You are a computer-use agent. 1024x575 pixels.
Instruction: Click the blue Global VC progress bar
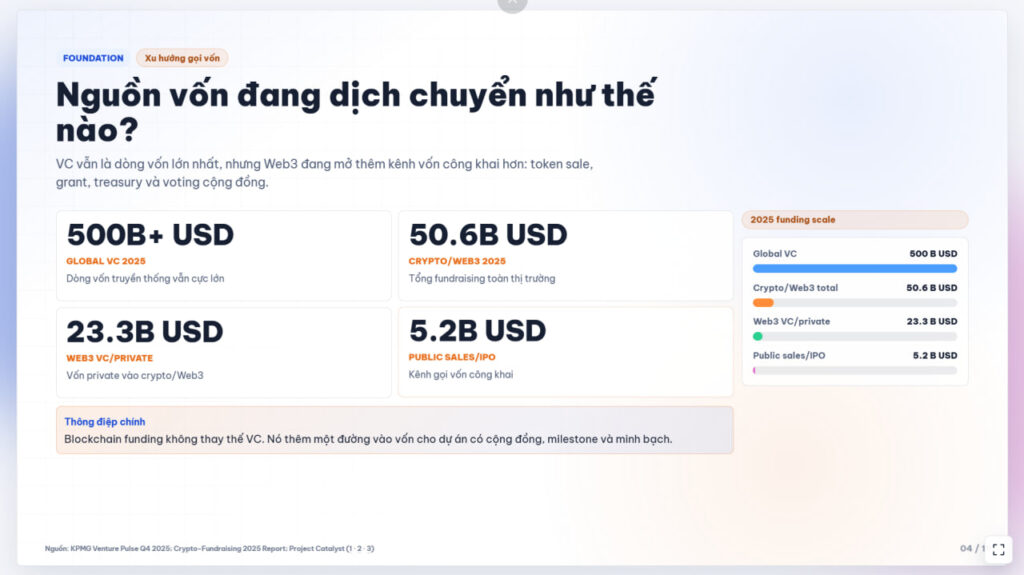point(854,269)
